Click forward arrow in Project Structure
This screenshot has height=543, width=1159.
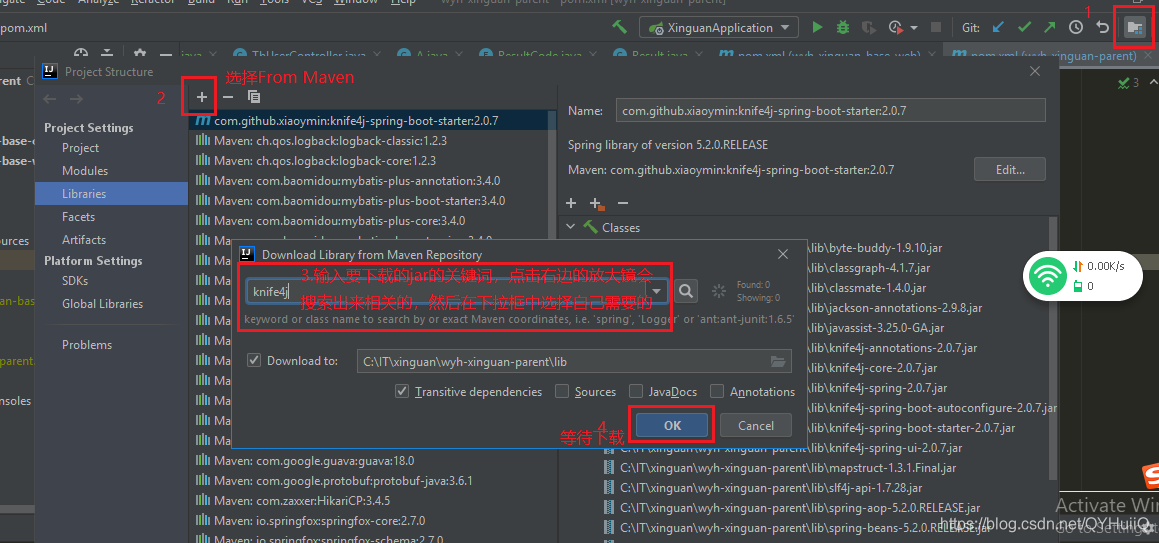(x=76, y=99)
